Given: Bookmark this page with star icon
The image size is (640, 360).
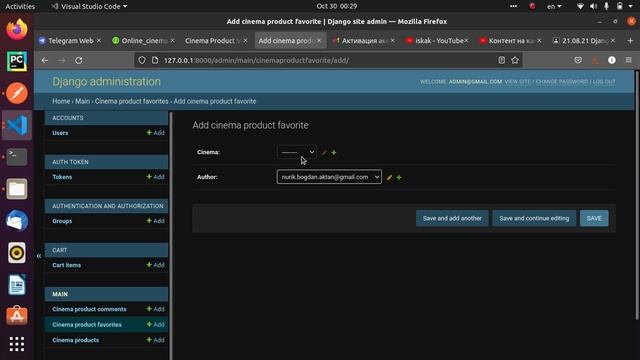Looking at the screenshot, I should tap(515, 60).
